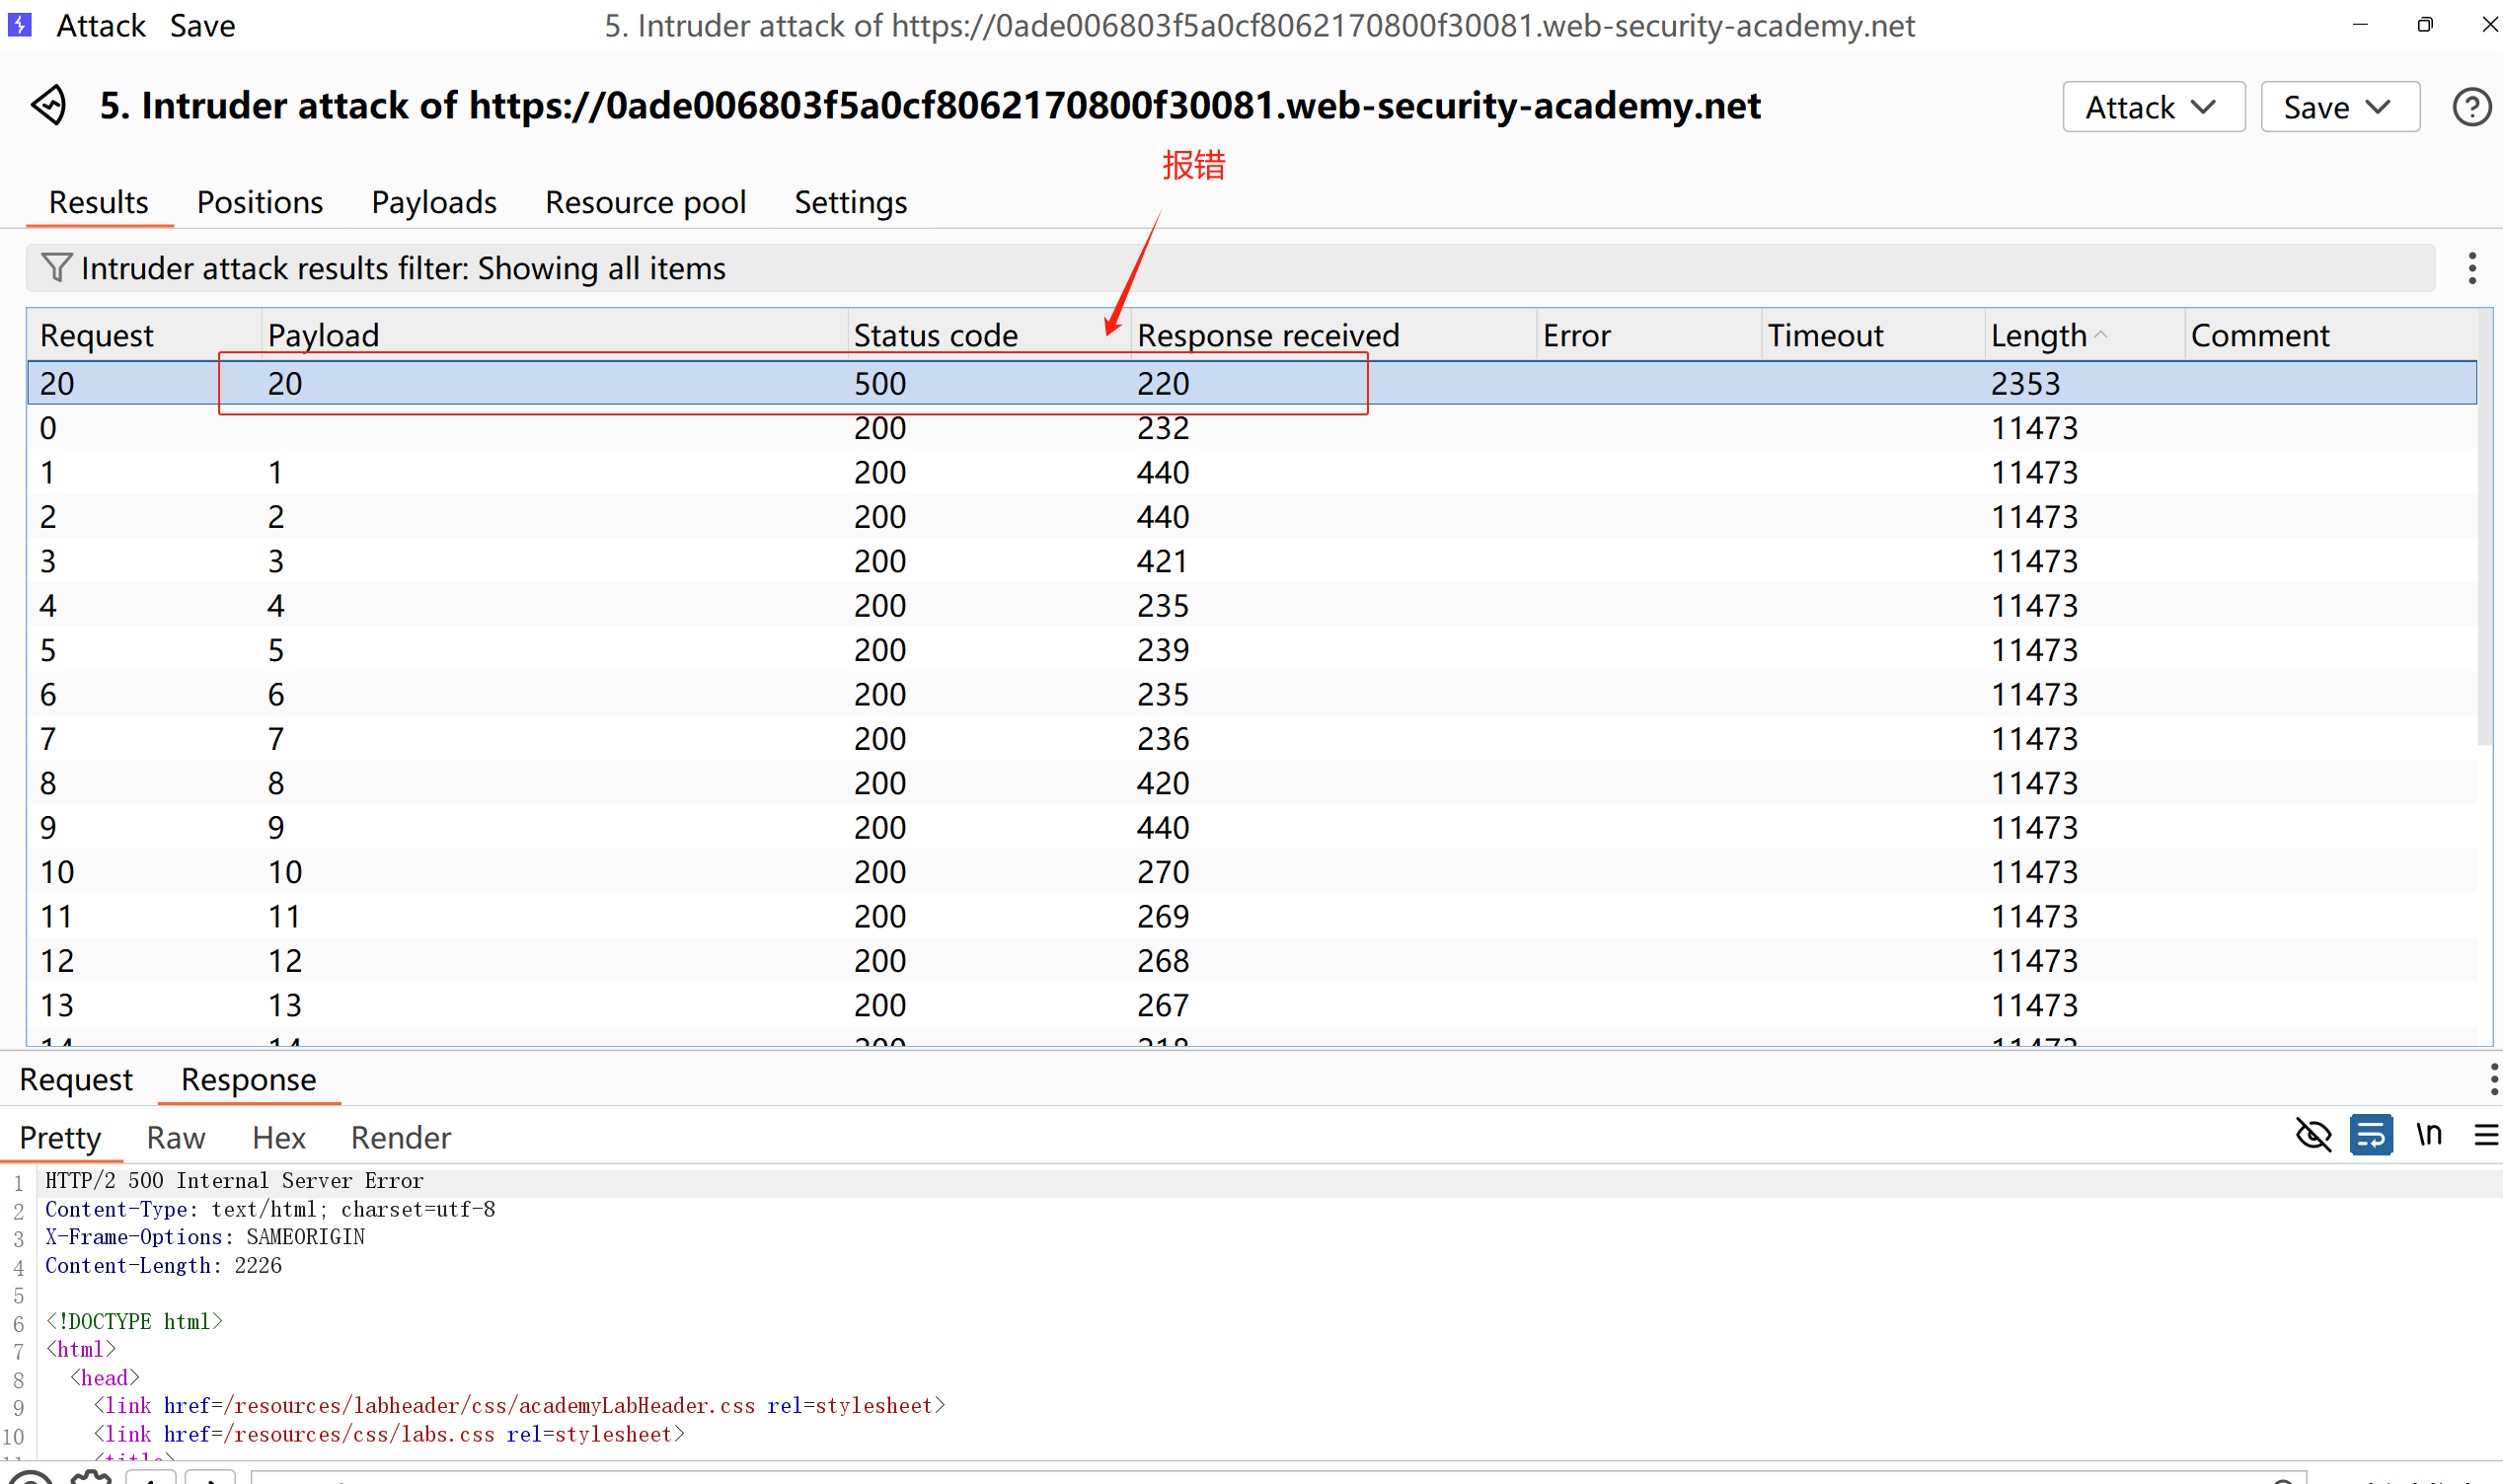2503x1484 pixels.
Task: Switch to the Payloads tab
Action: pos(434,203)
